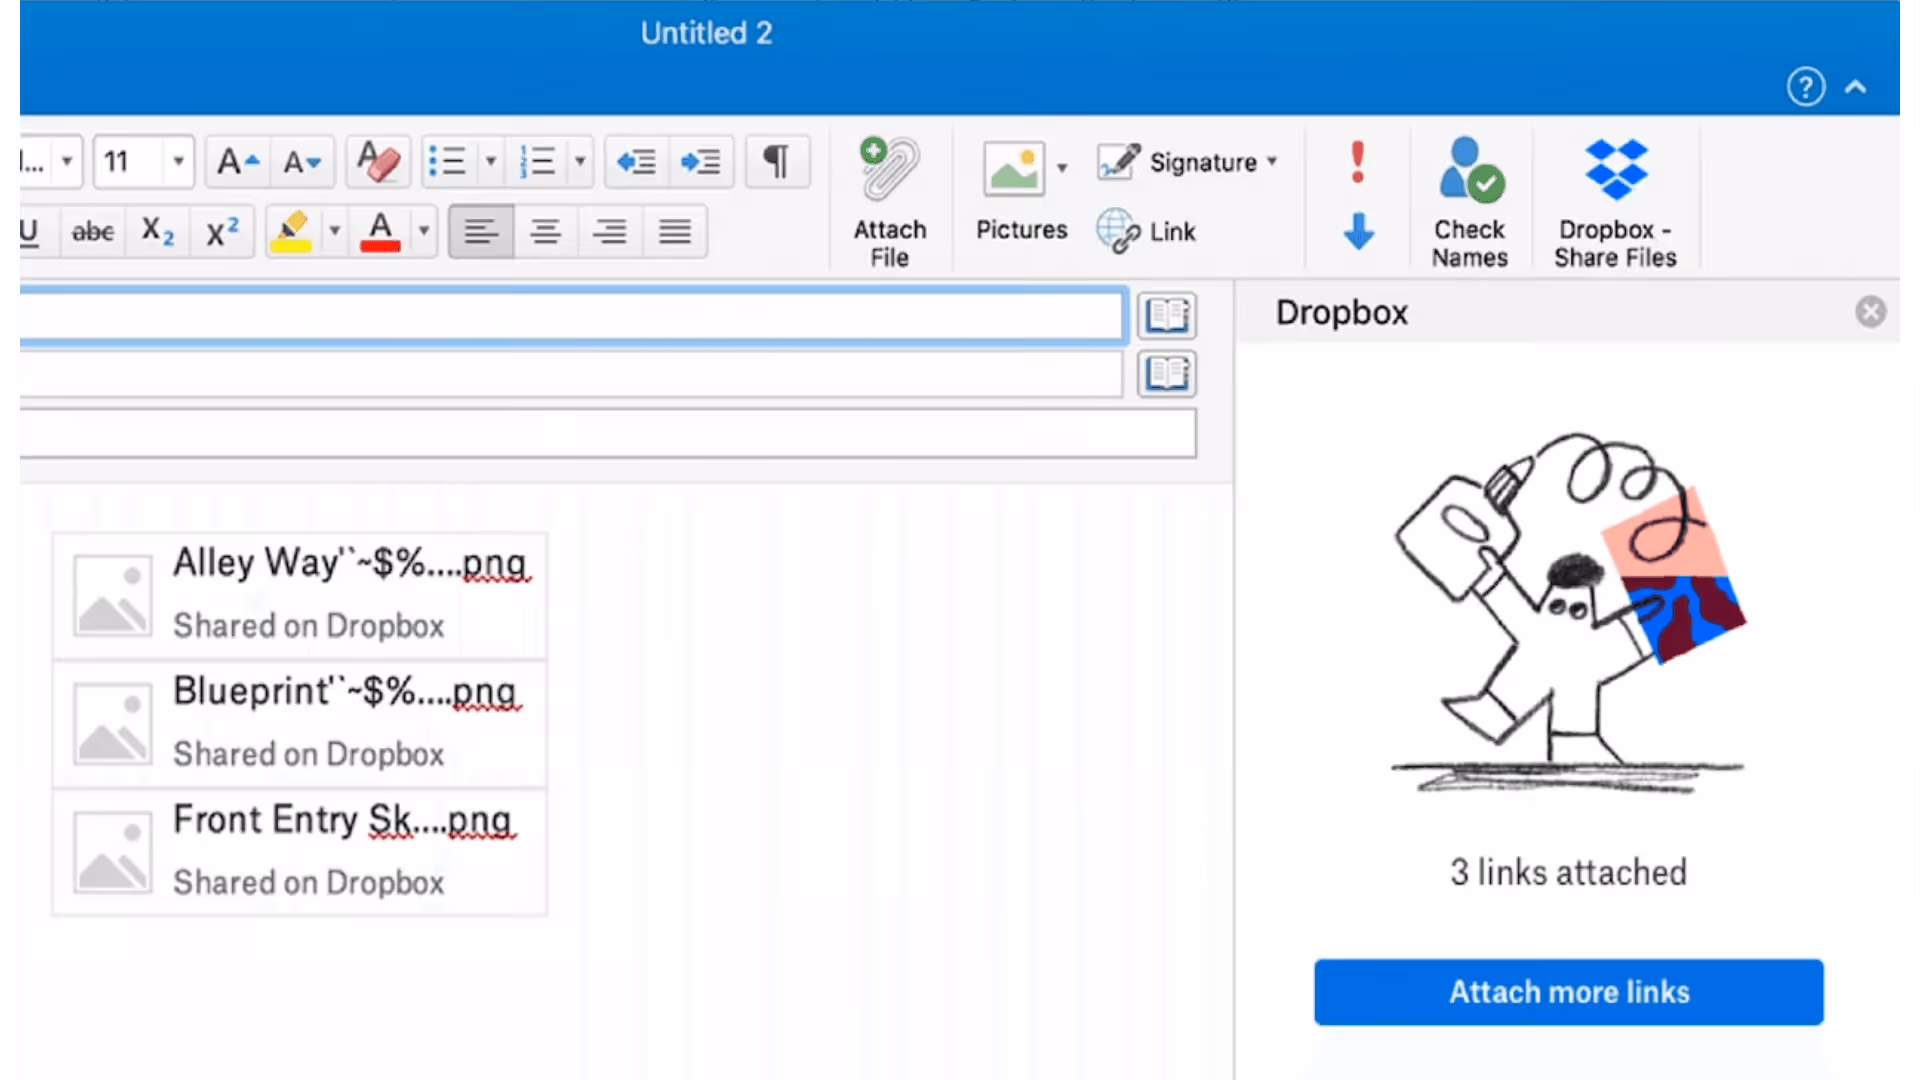1920x1080 pixels.
Task: Toggle underline formatting
Action: [x=30, y=231]
